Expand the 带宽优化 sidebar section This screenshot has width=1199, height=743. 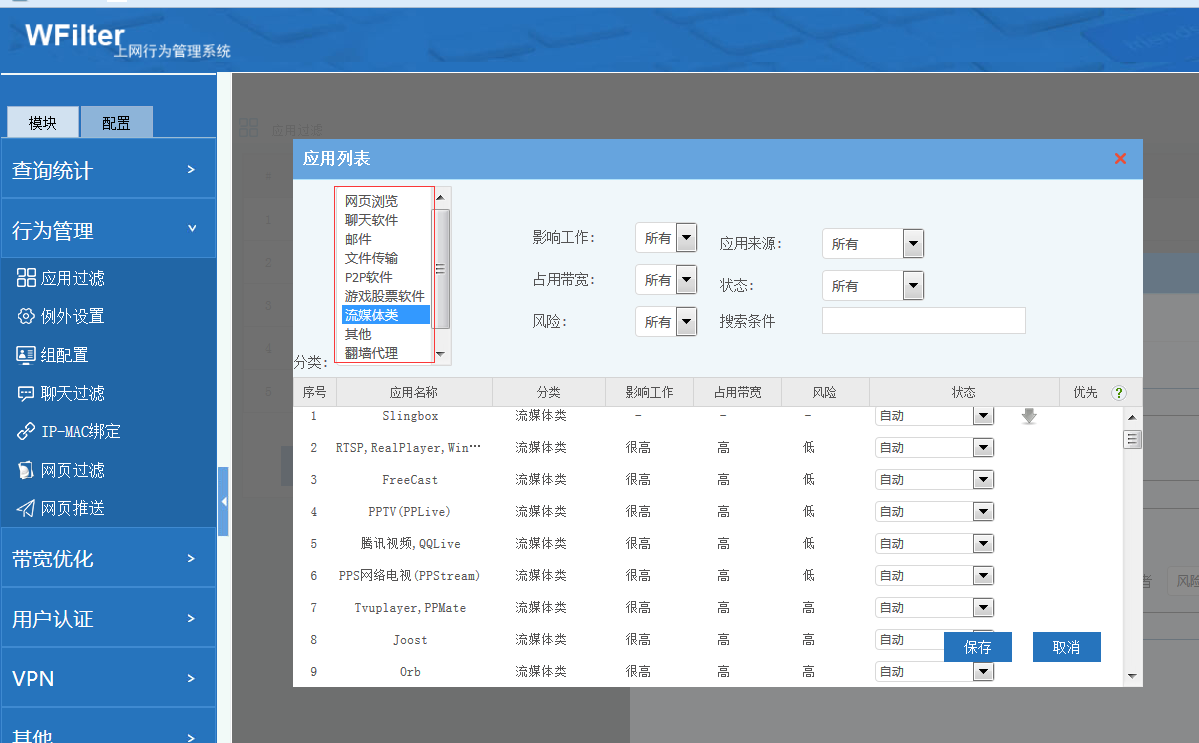pos(108,558)
